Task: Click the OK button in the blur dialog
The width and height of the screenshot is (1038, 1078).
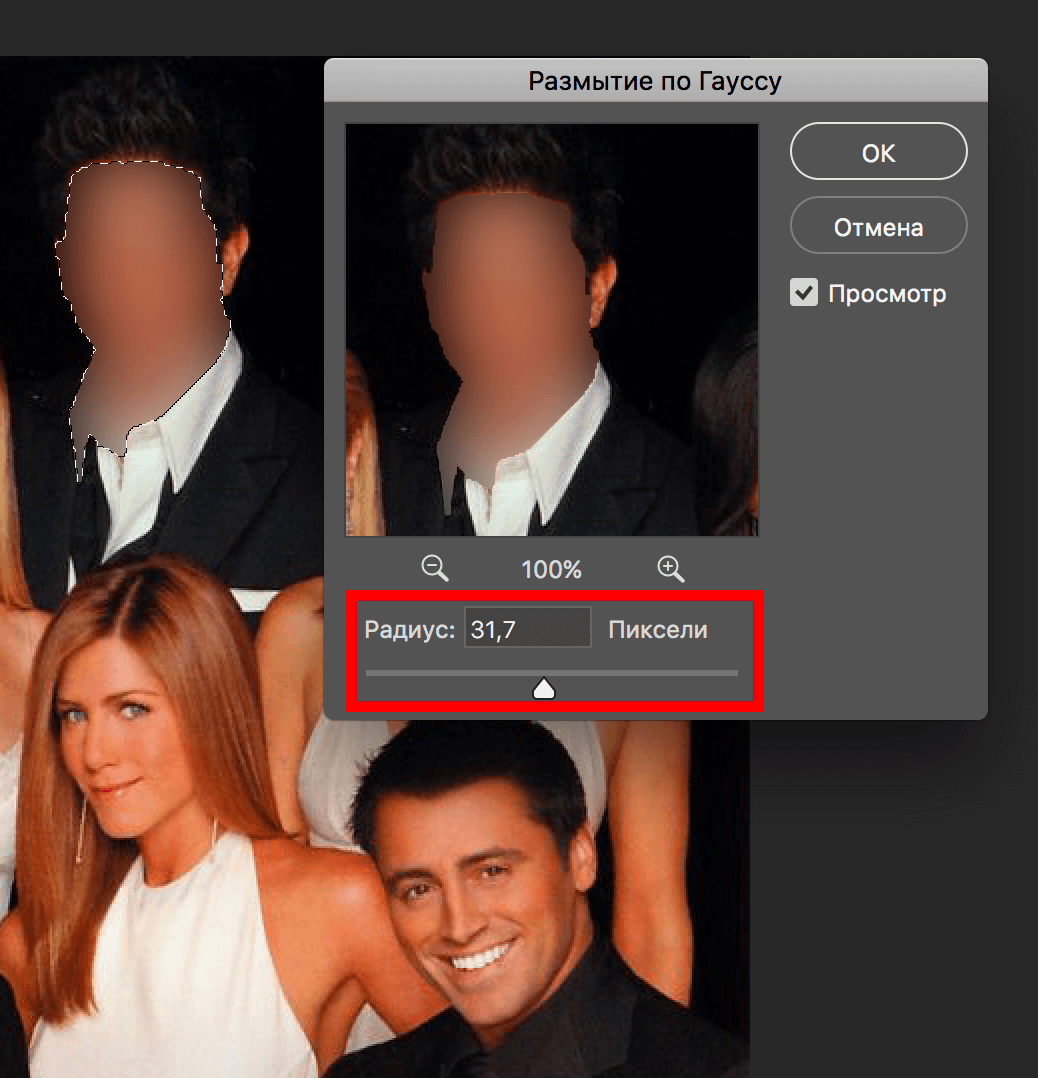Action: [x=878, y=153]
